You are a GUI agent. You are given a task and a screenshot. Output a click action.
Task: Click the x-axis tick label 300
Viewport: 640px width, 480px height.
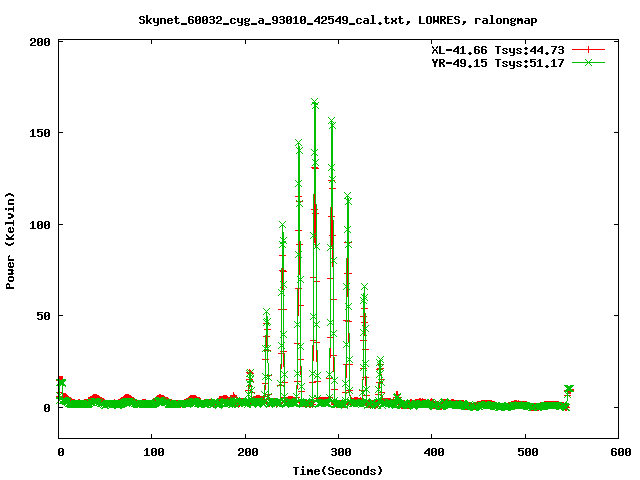341,452
